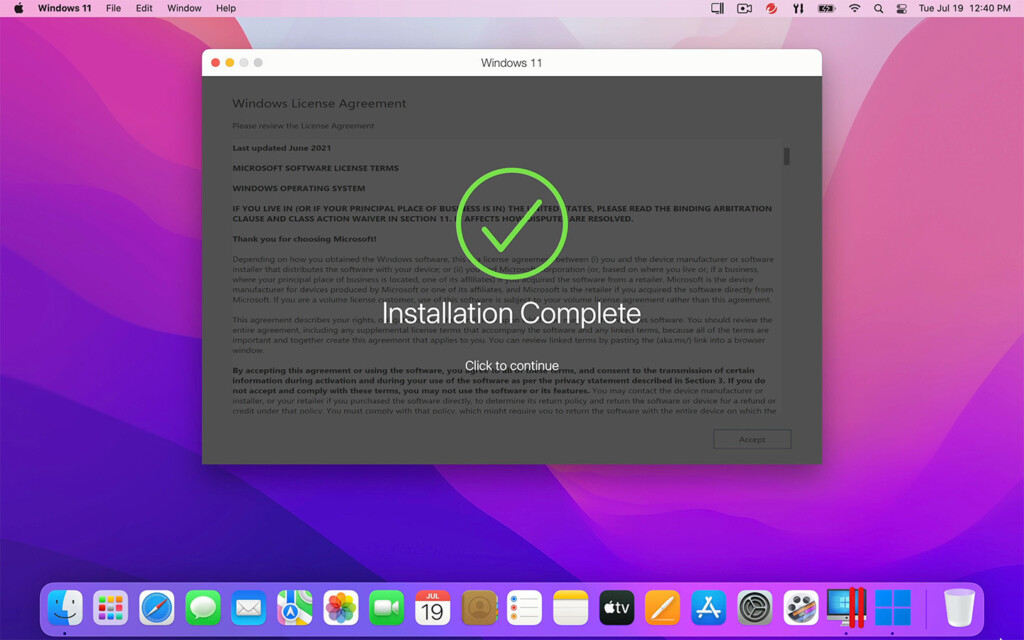Open Calendar showing Jul 19
This screenshot has width=1024, height=640.
[x=432, y=607]
